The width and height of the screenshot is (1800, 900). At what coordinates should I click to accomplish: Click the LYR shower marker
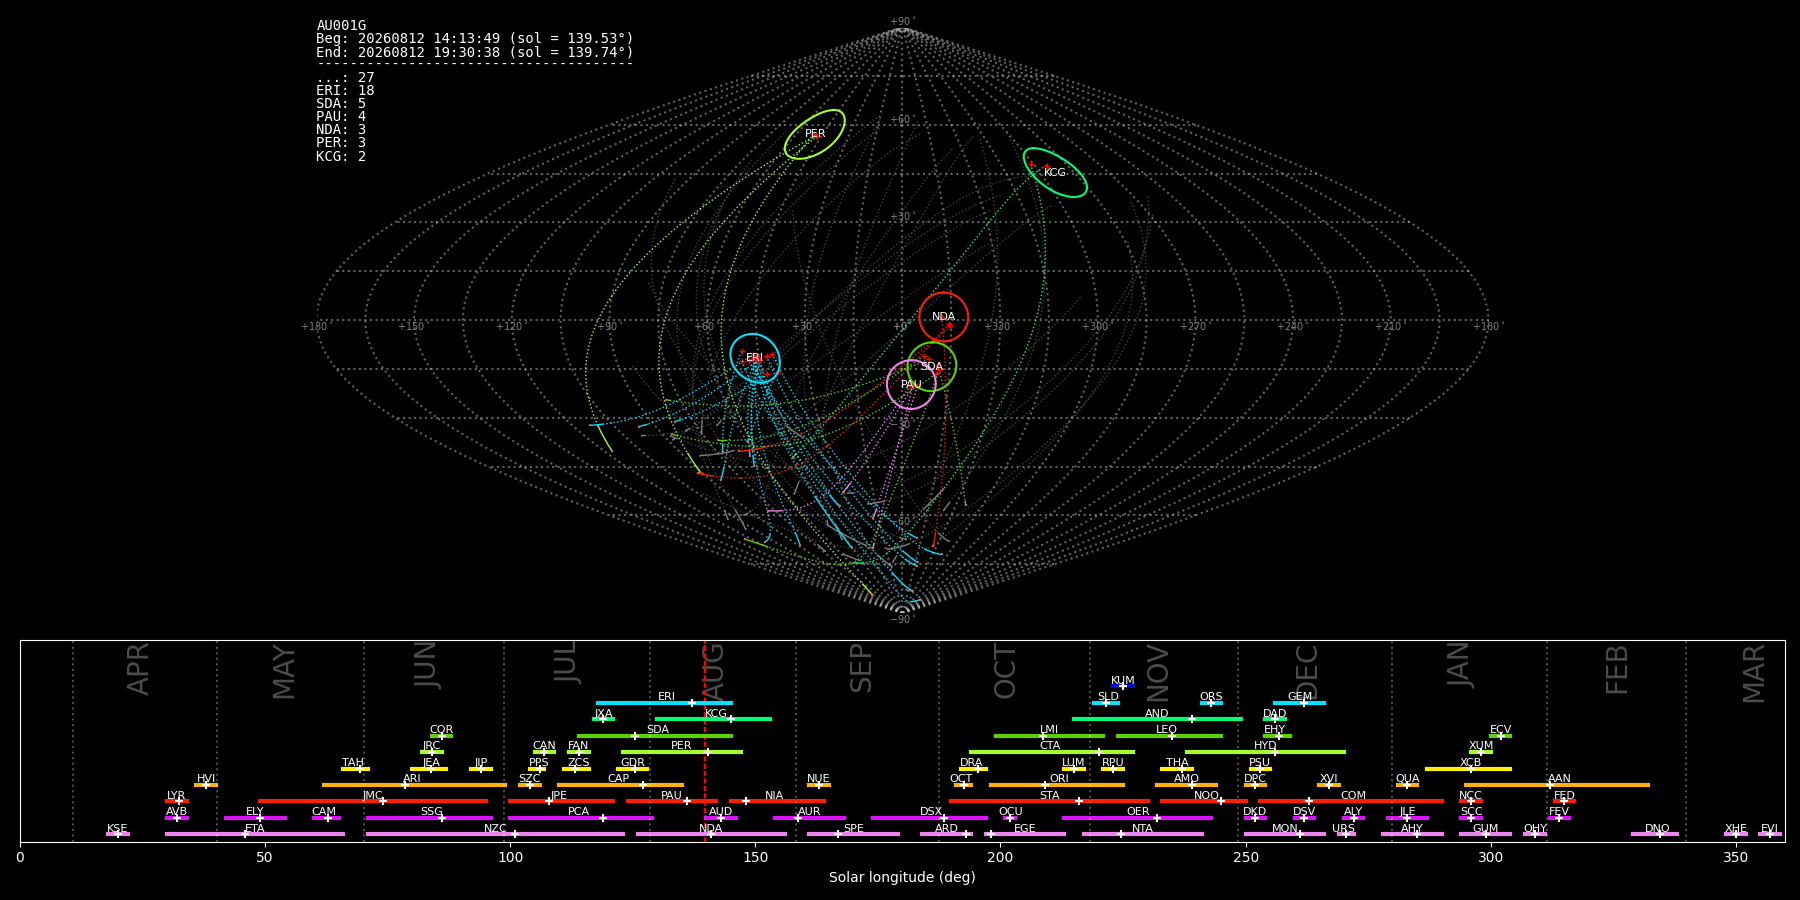pyautogui.click(x=177, y=801)
